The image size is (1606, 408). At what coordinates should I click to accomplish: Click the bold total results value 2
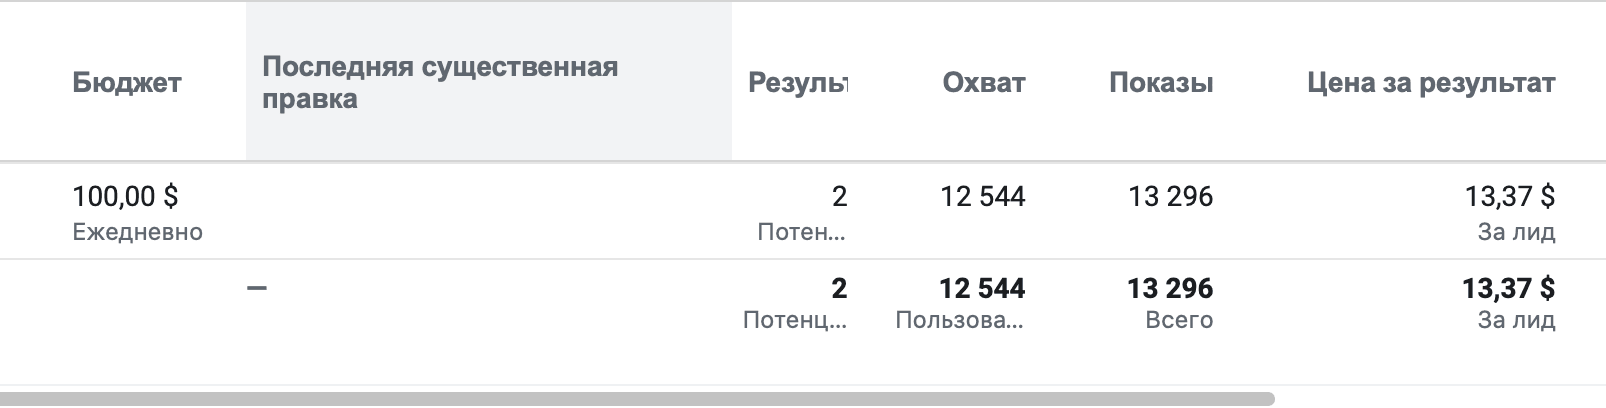839,289
